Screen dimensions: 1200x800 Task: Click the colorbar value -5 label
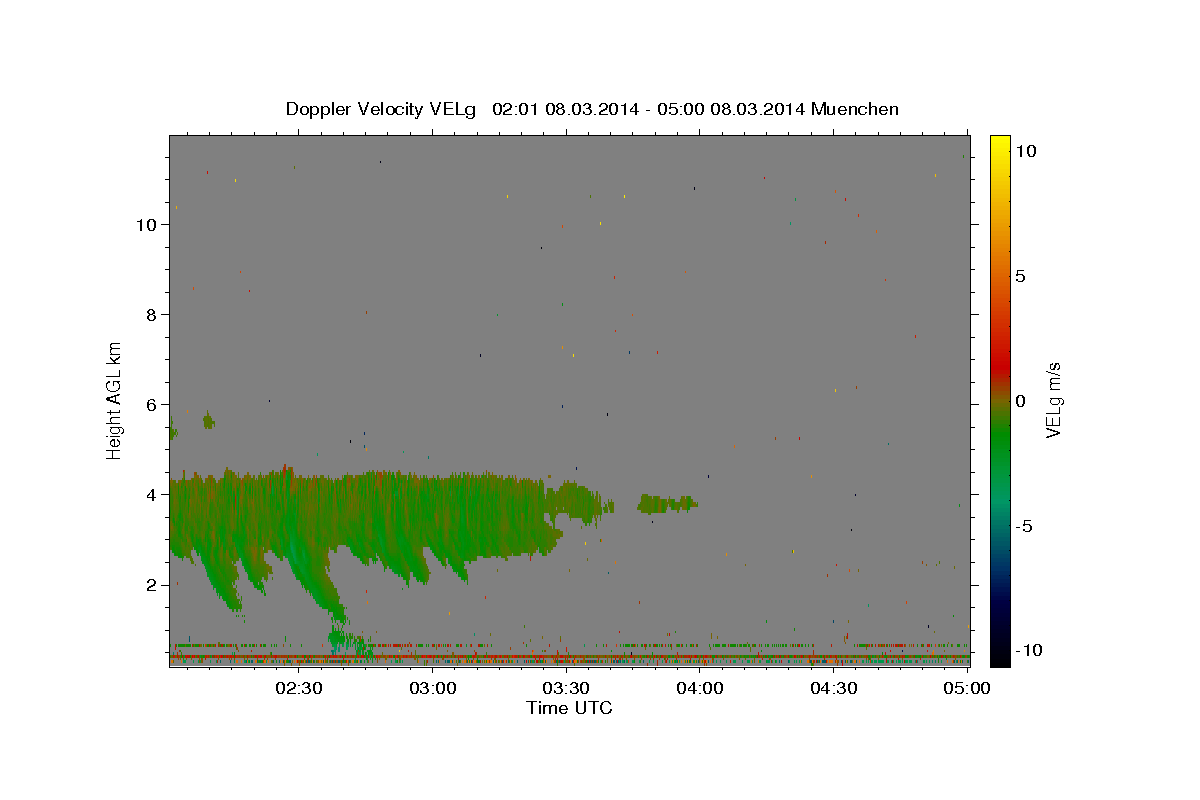click(1025, 526)
